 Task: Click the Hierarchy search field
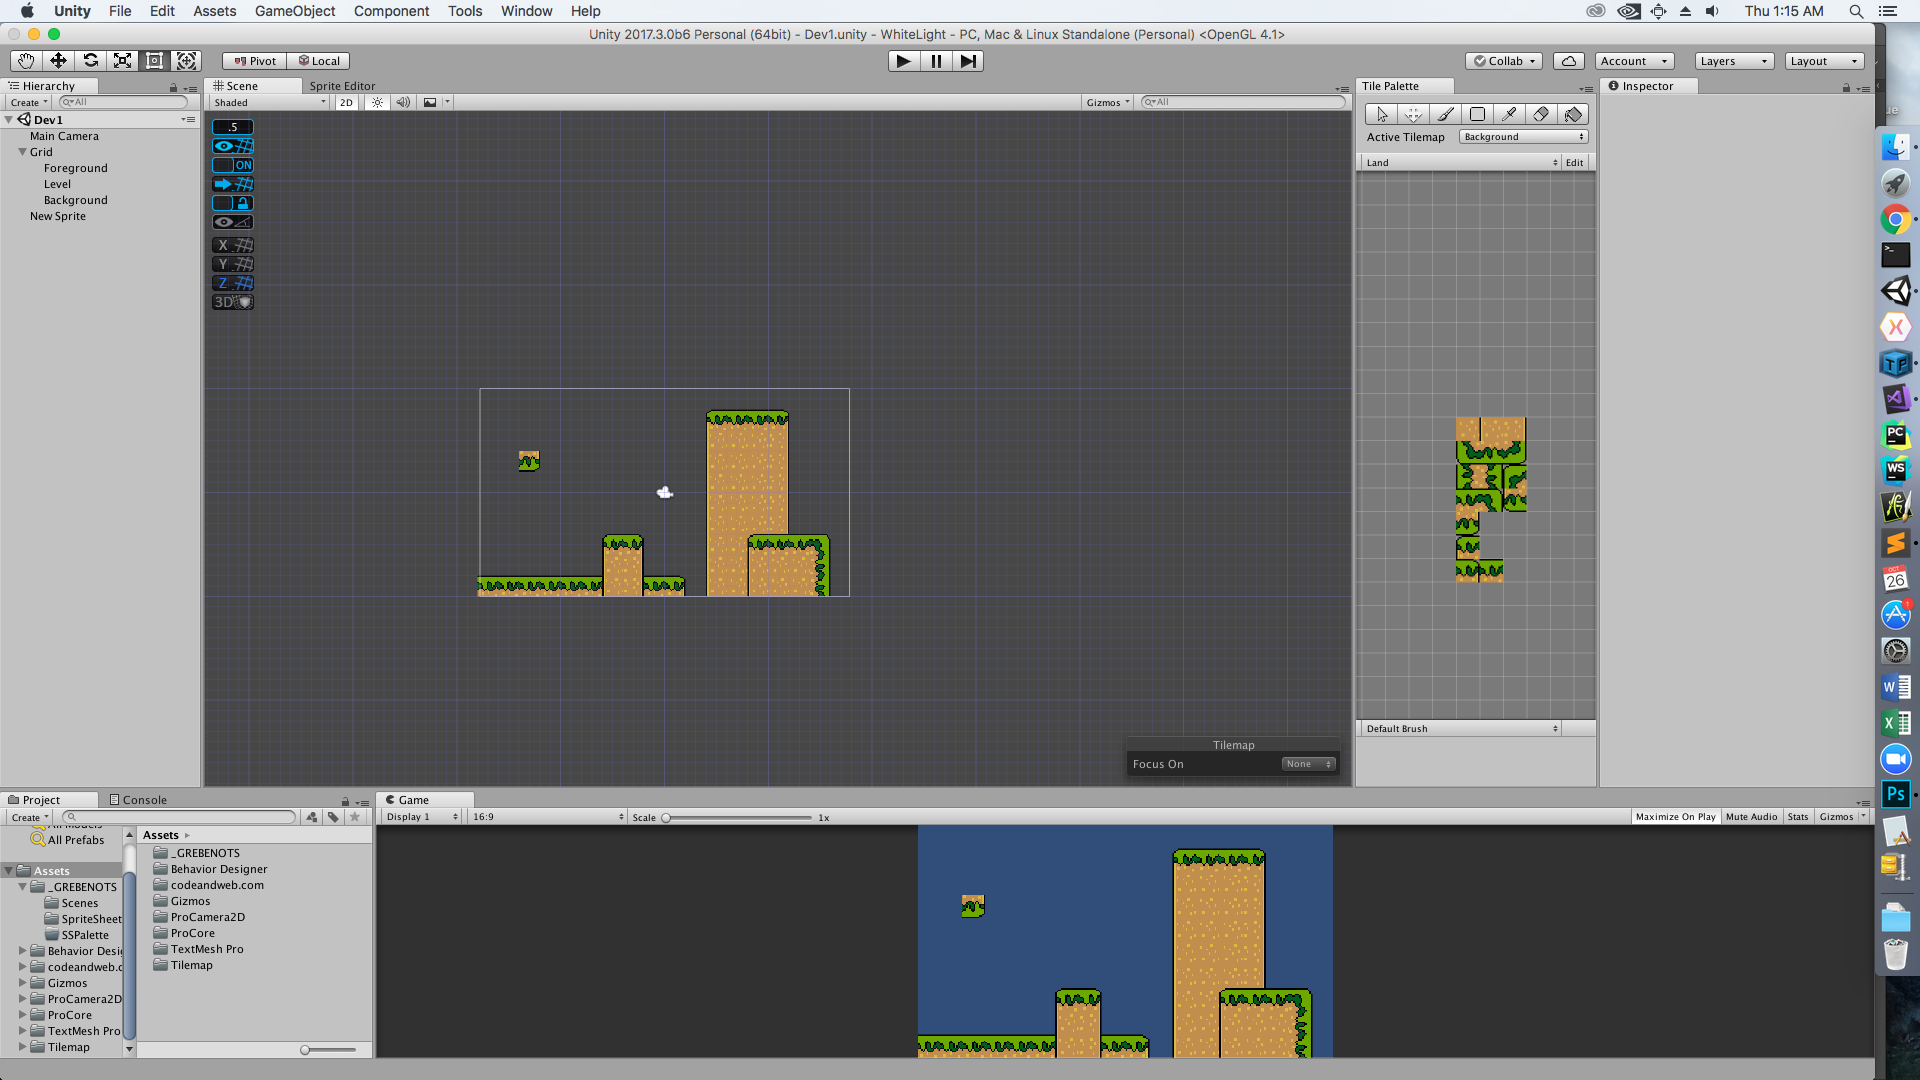[123, 102]
